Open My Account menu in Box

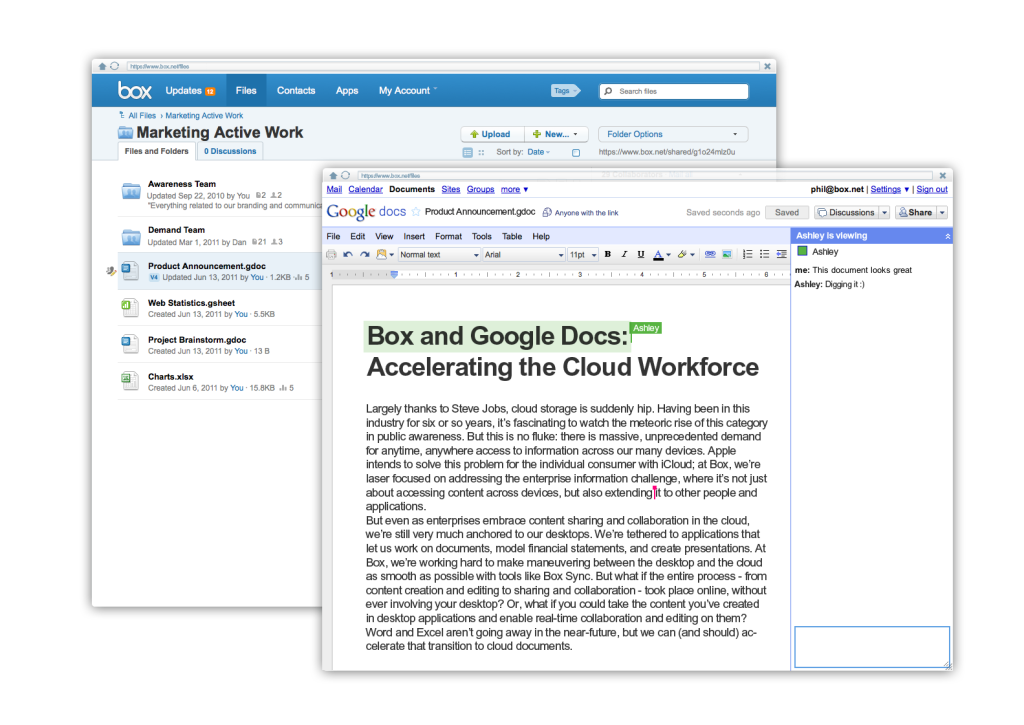click(408, 91)
